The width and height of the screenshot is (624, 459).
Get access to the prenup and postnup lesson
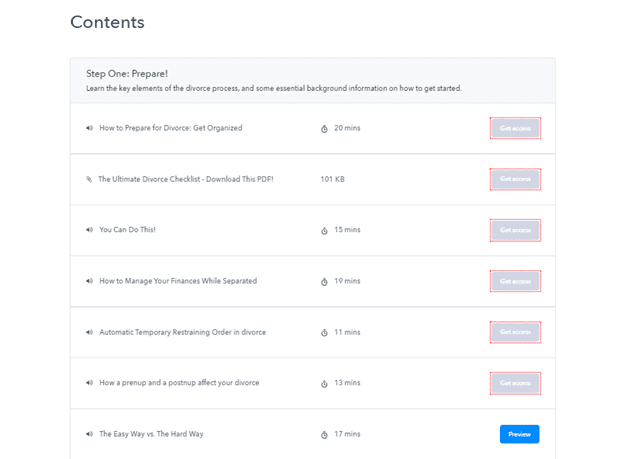[x=515, y=383]
